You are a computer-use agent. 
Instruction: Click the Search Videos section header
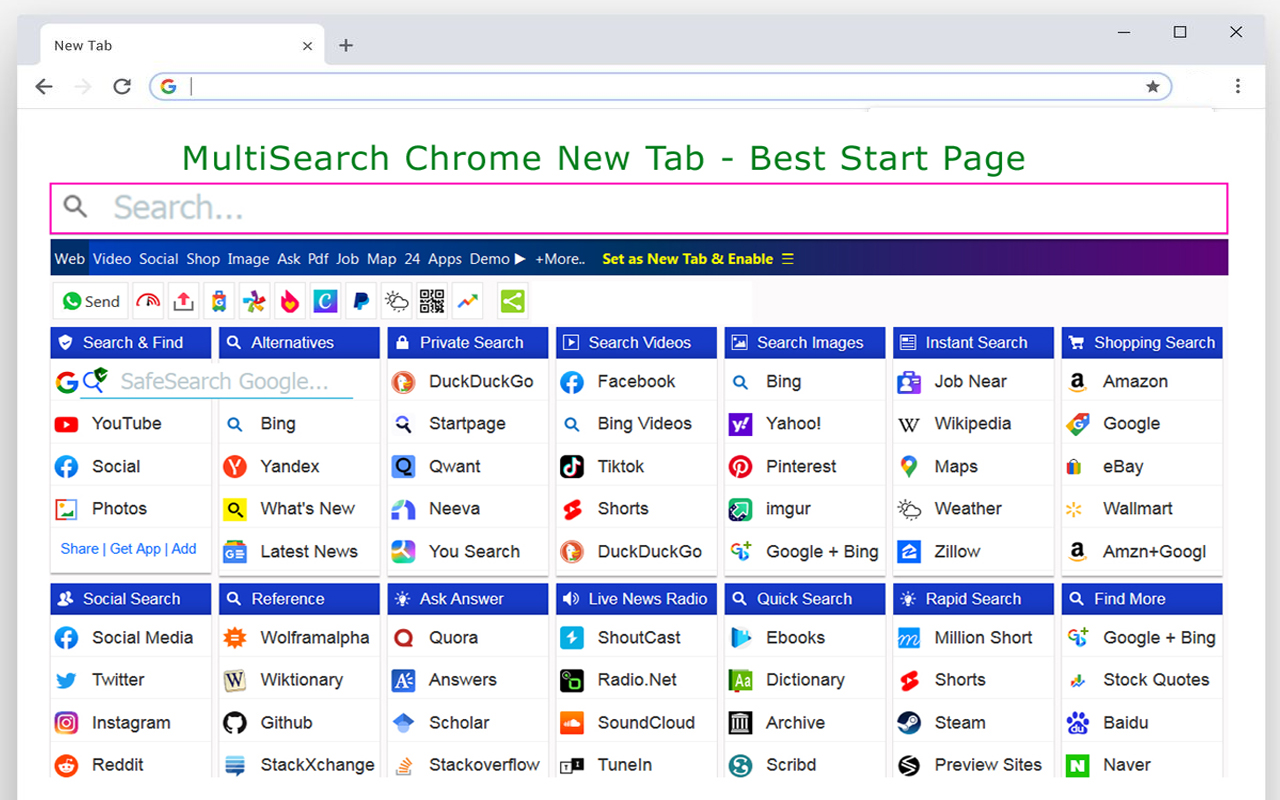[x=636, y=343]
